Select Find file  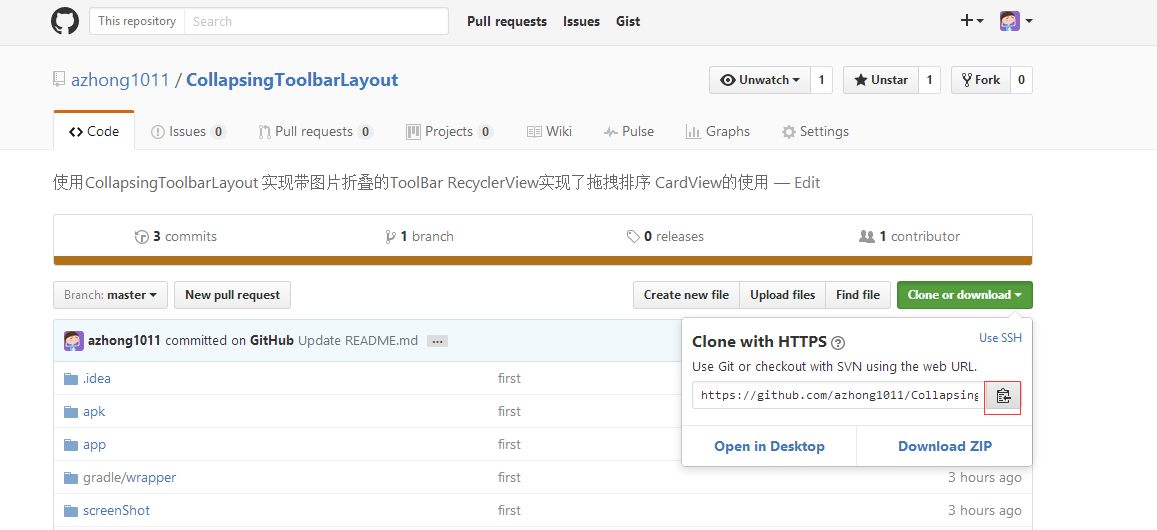pos(858,295)
